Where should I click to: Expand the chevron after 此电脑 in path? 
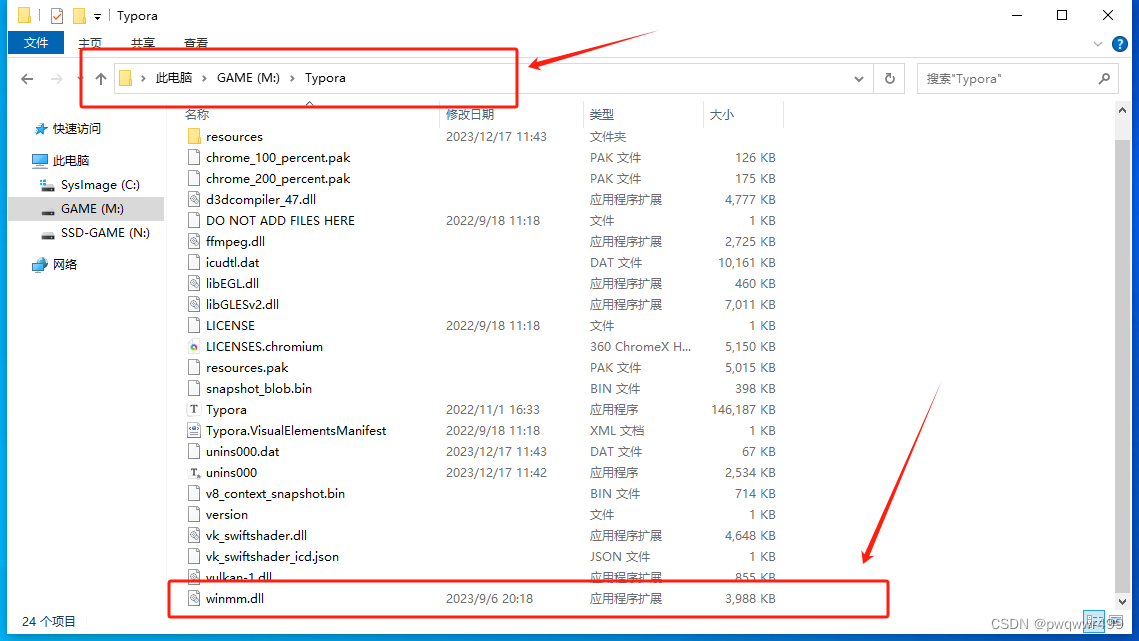[x=204, y=78]
